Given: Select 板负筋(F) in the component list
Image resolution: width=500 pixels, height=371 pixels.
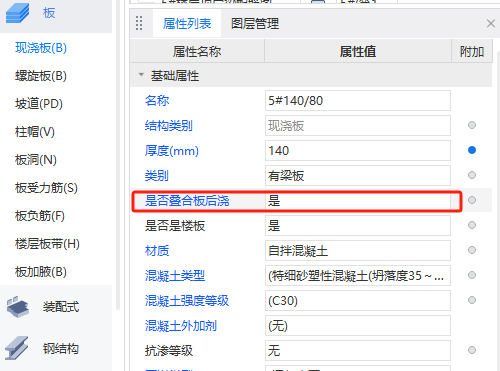Looking at the screenshot, I should [40, 216].
